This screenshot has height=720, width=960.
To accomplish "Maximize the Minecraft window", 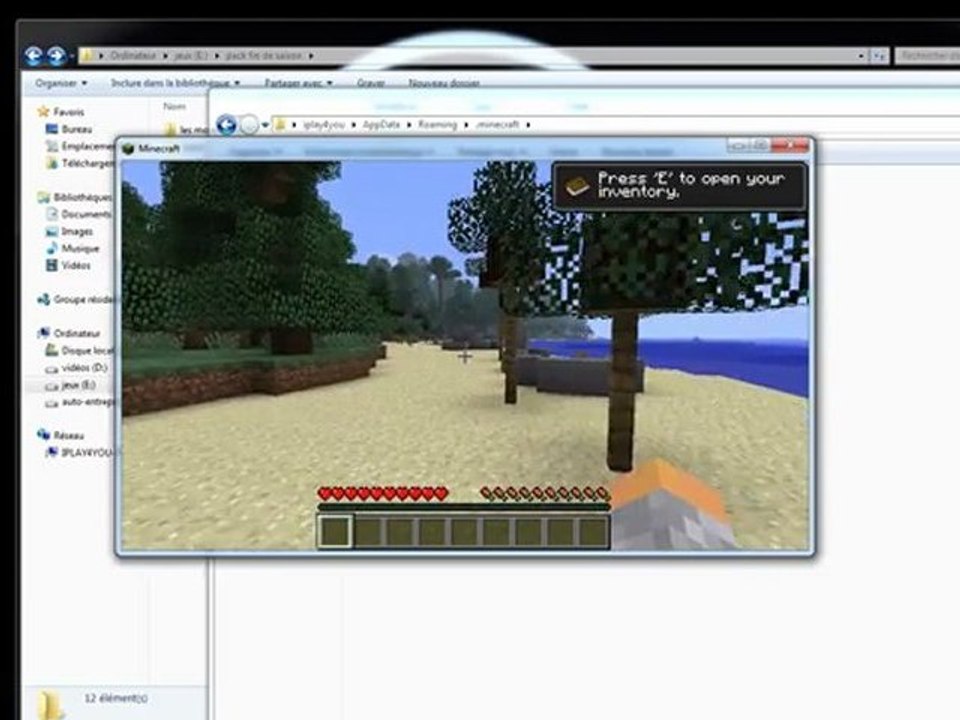I will coord(759,146).
